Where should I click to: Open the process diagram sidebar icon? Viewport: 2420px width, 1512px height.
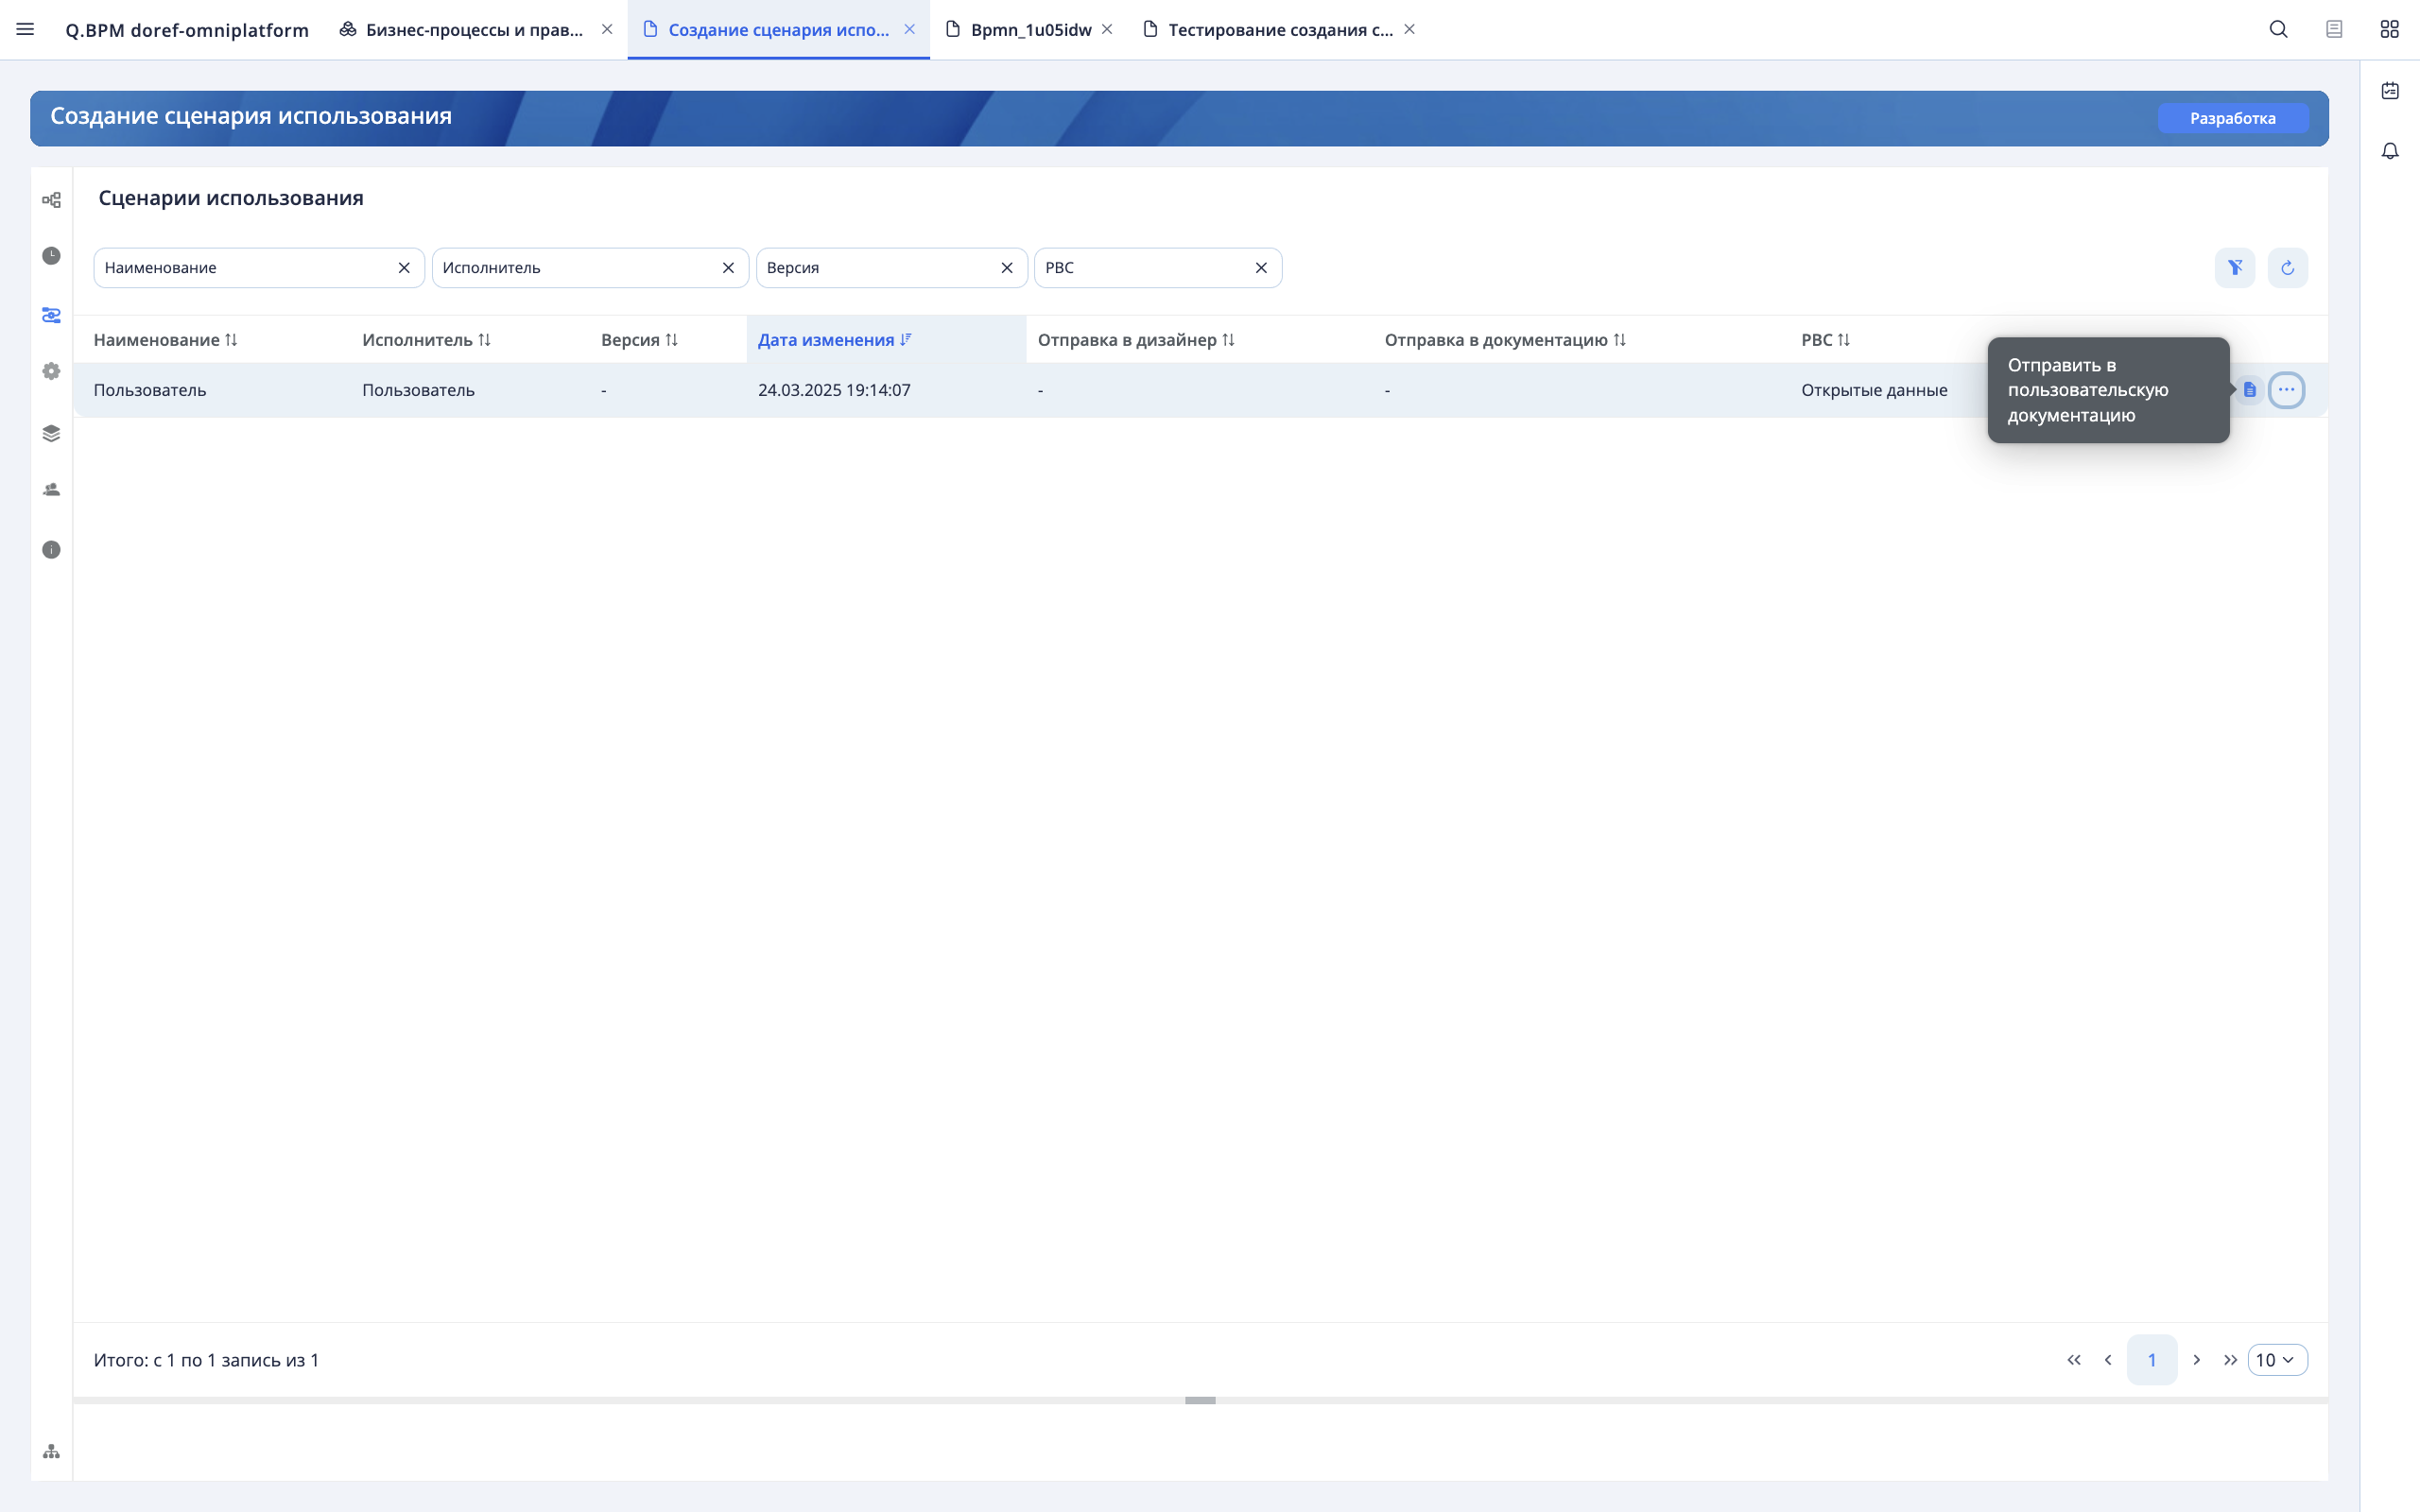[51, 200]
